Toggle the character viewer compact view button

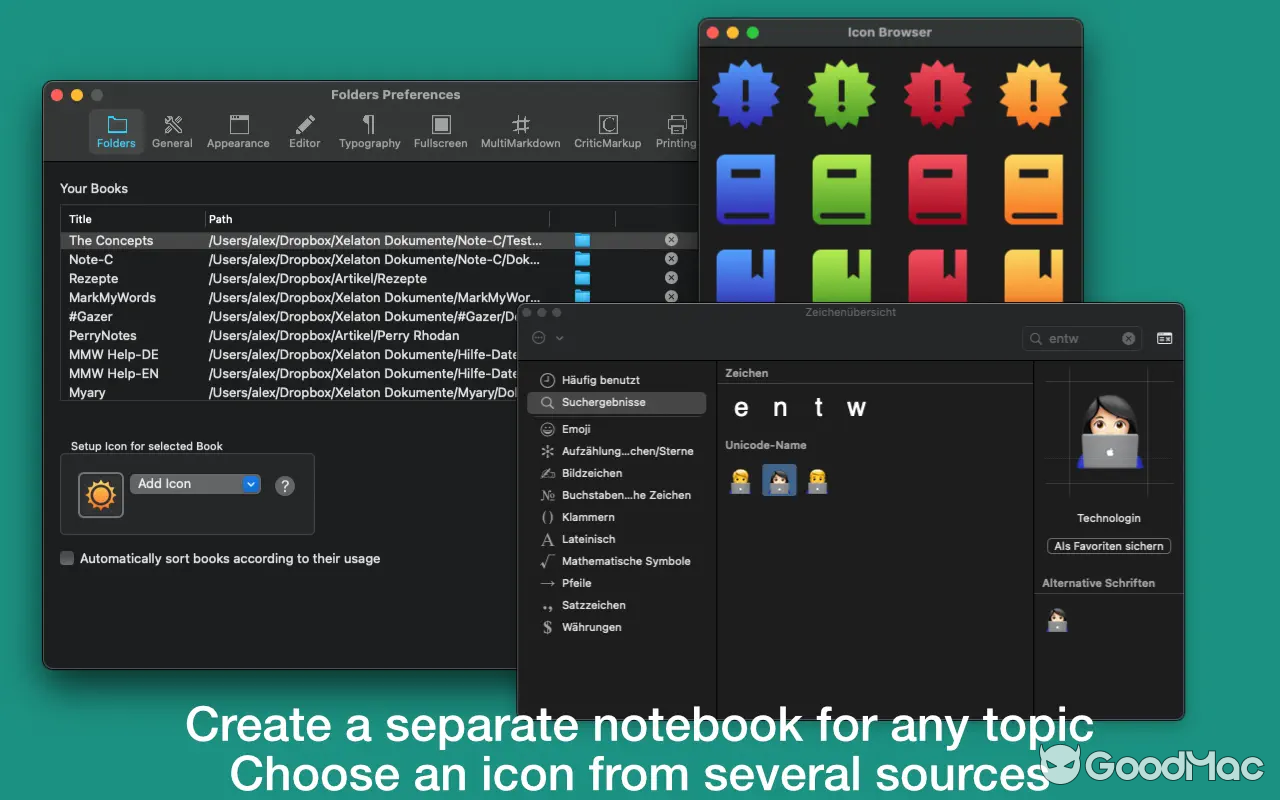[x=1164, y=339]
